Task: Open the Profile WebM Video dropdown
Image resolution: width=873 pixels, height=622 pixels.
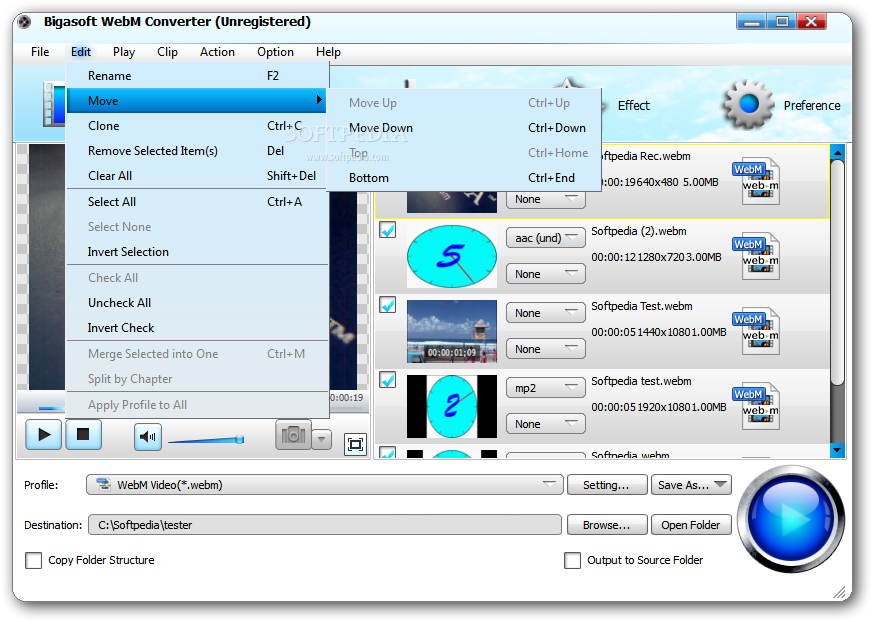Action: (x=325, y=484)
